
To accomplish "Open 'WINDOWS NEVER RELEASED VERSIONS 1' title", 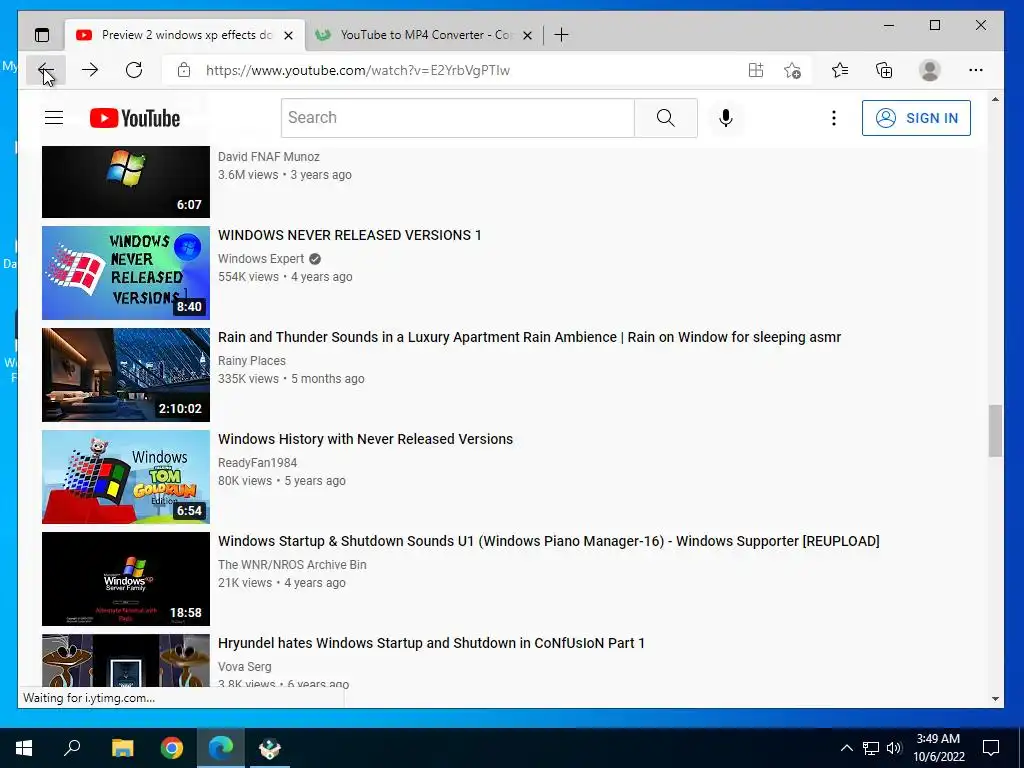I will pyautogui.click(x=349, y=235).
